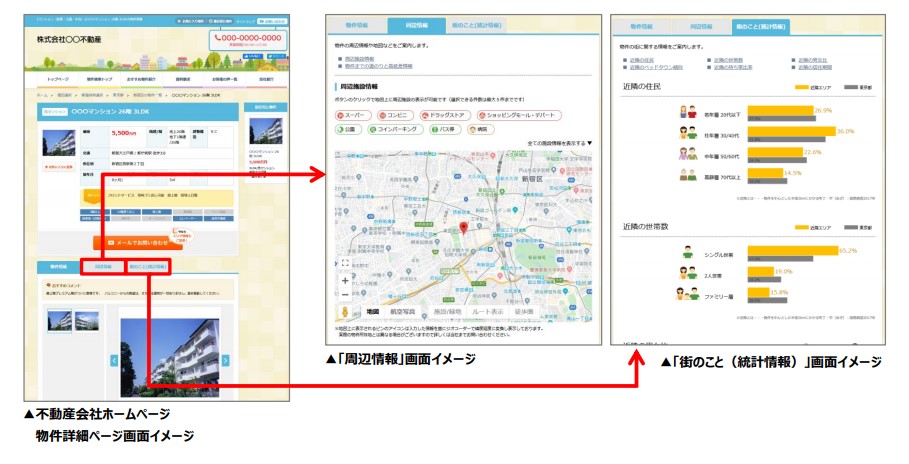Toggle the ショッピングモール・デパート facility button
Image resolution: width=909 pixels, height=464 pixels.
click(x=519, y=115)
